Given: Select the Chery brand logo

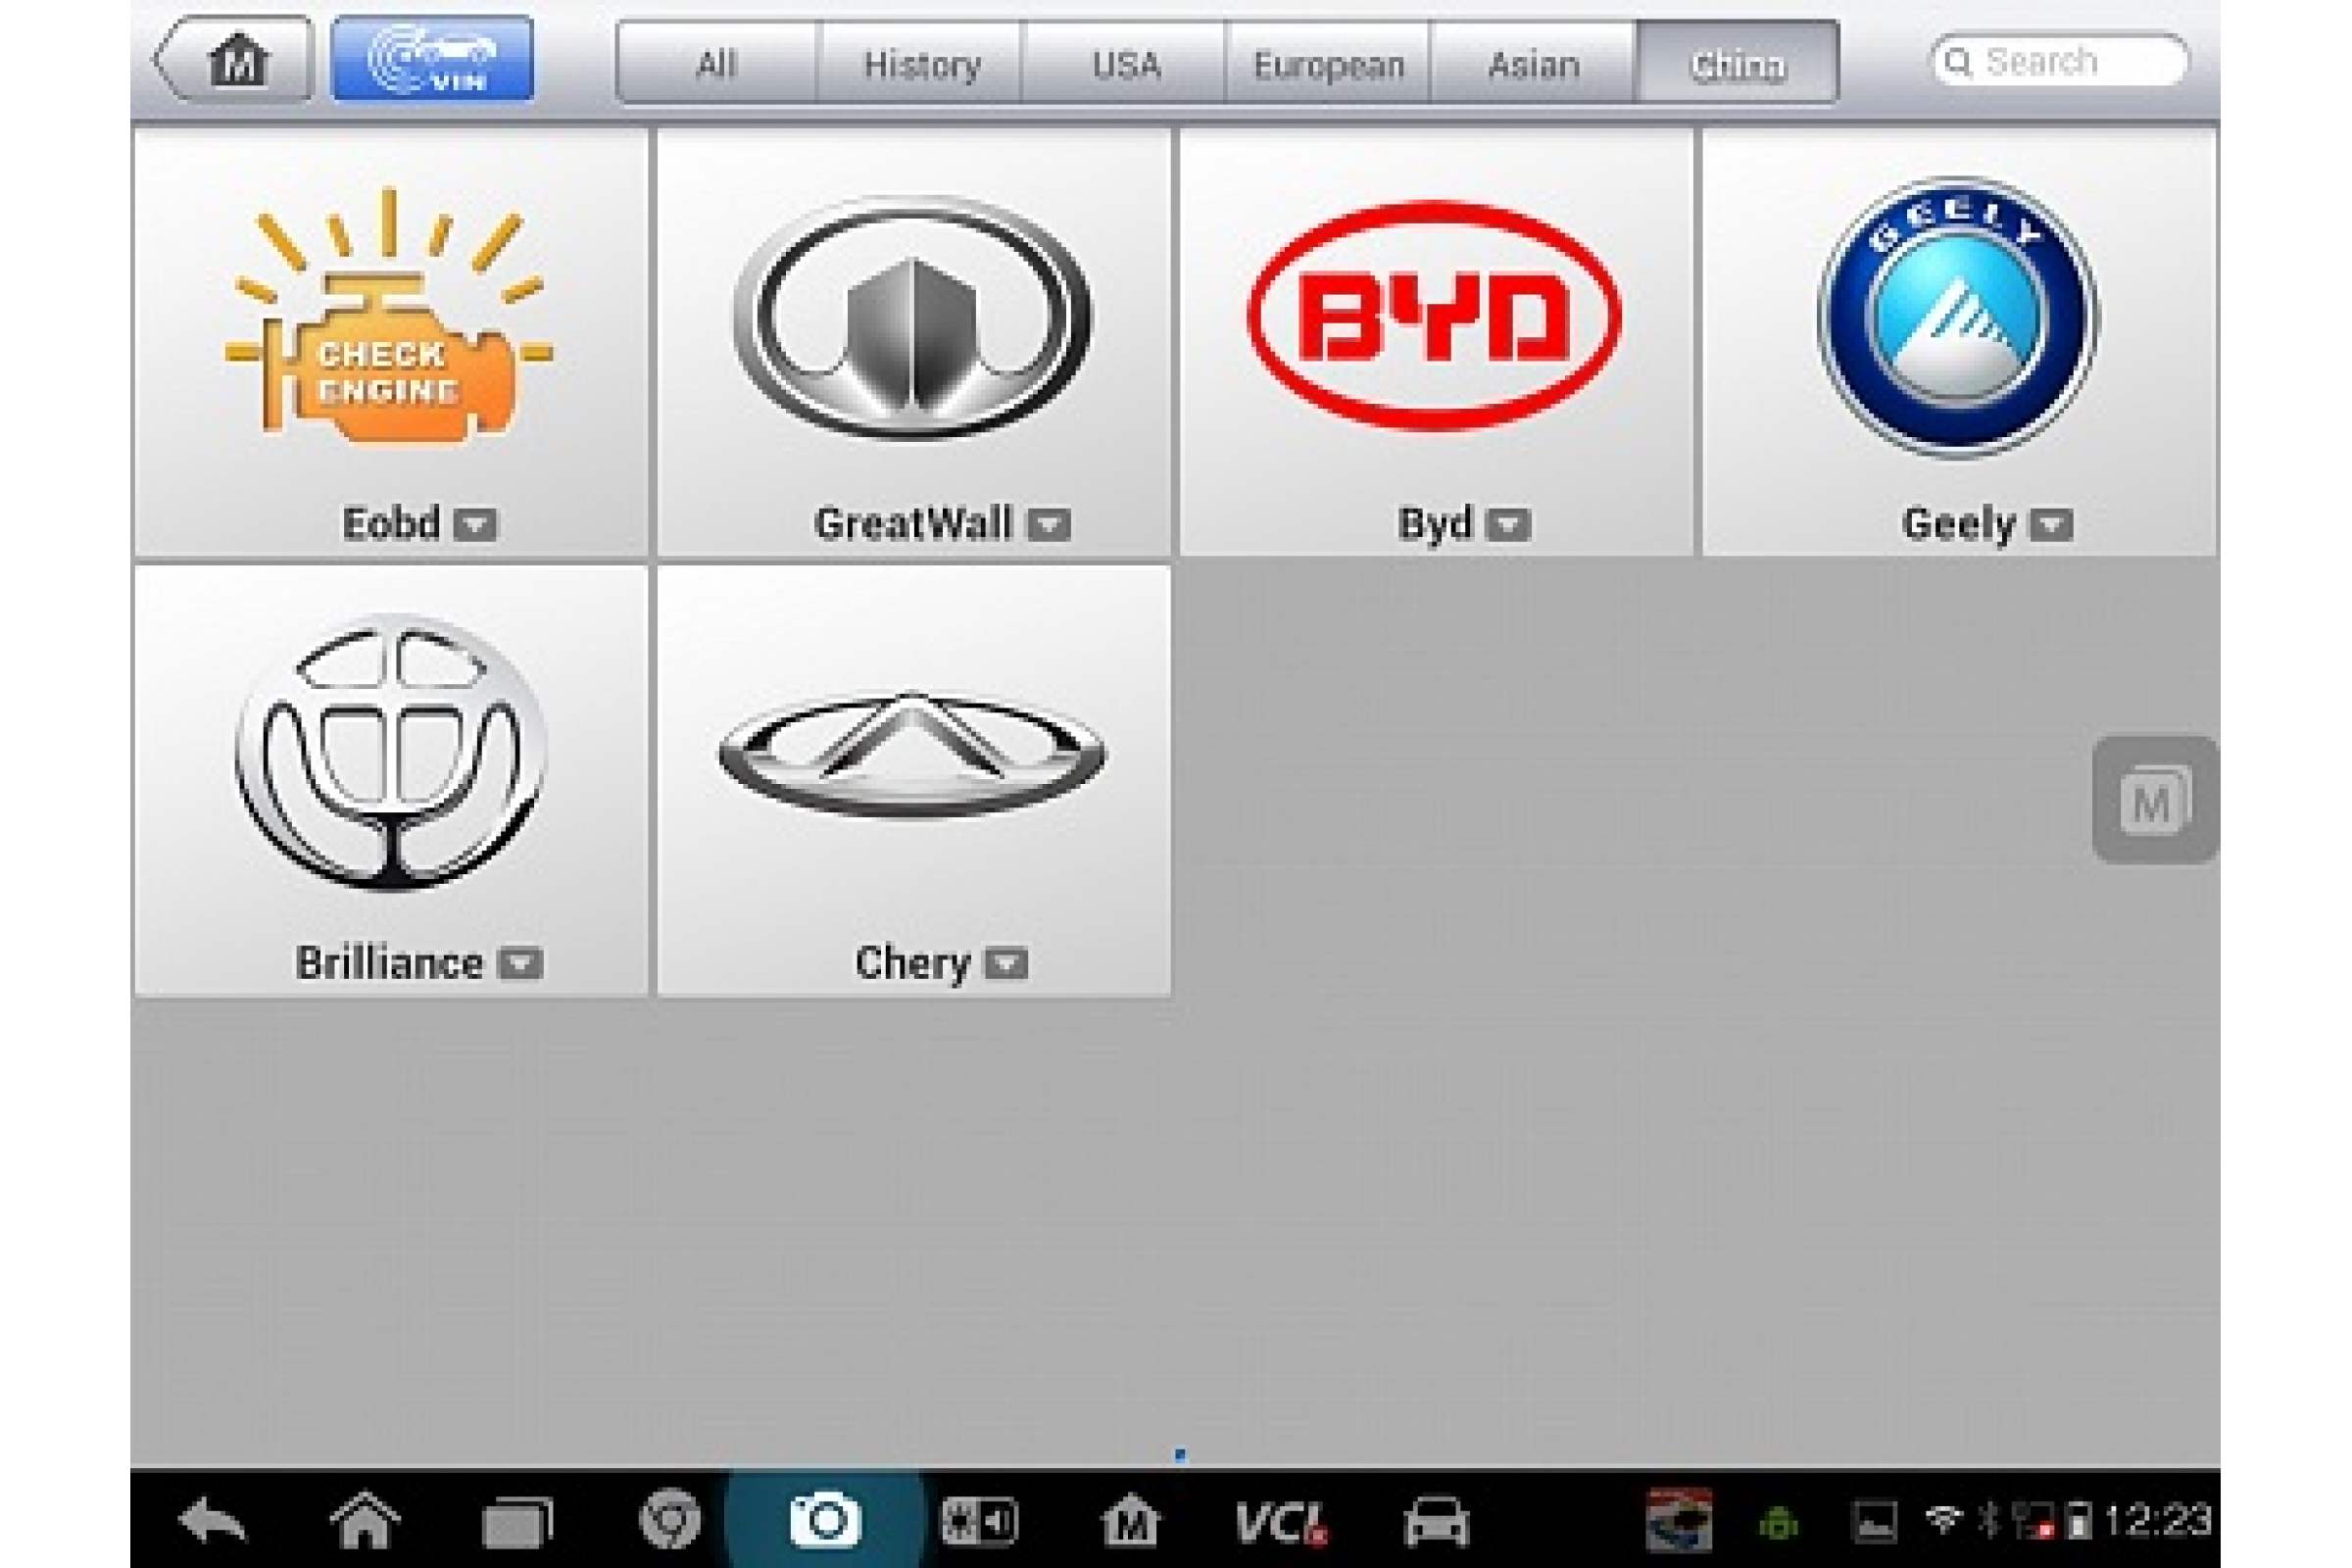Looking at the screenshot, I should point(912,755).
